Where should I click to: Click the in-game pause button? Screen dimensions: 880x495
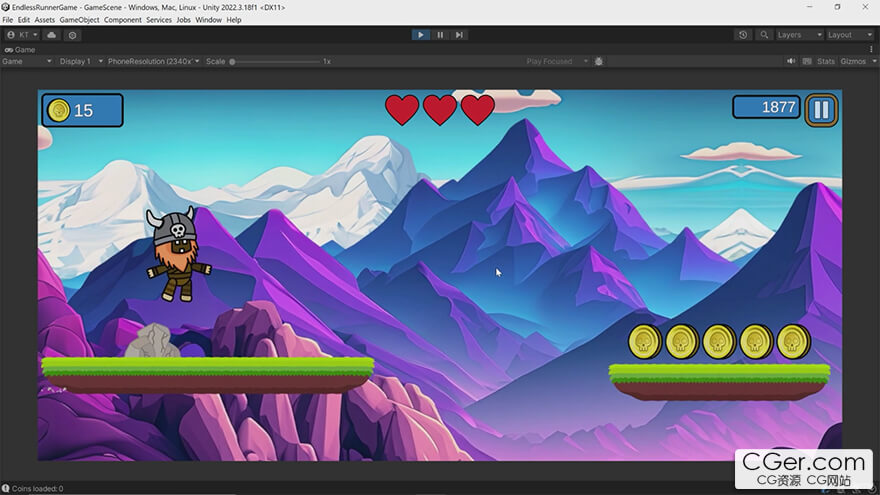(x=821, y=109)
